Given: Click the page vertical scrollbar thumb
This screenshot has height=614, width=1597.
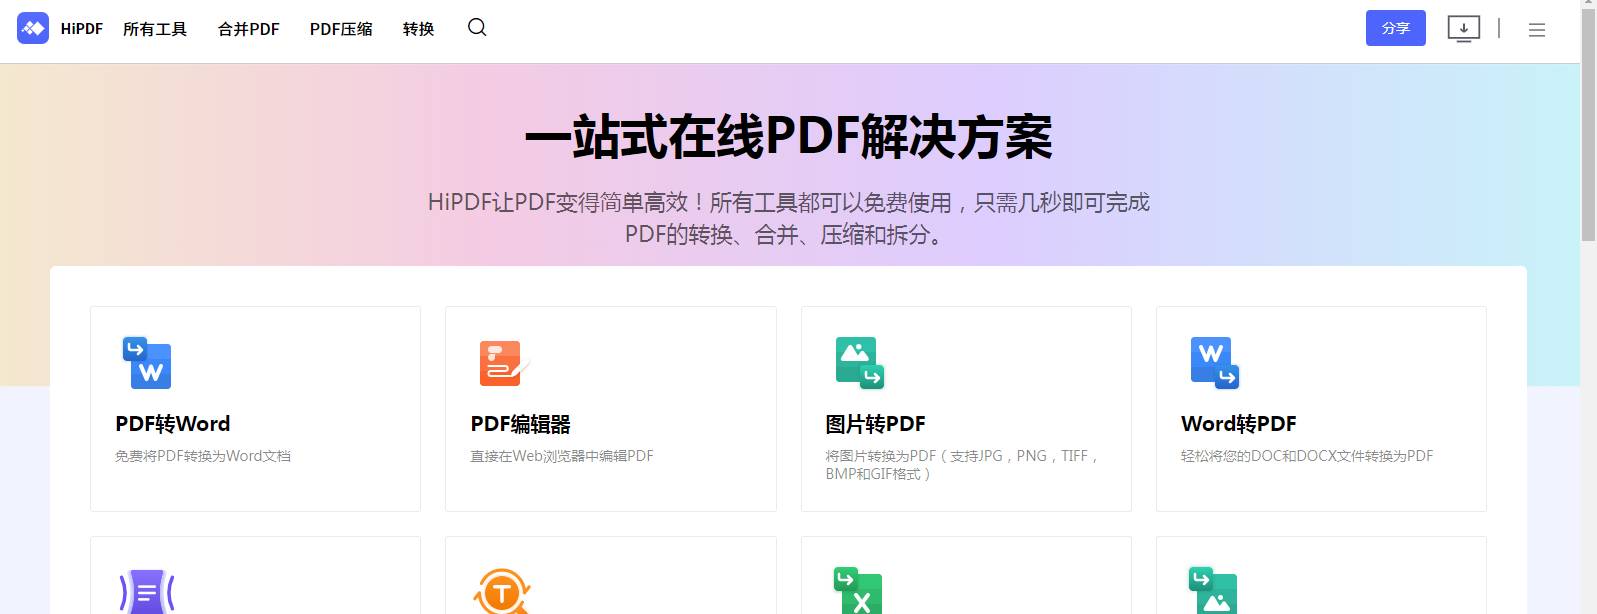Looking at the screenshot, I should coord(1588,125).
